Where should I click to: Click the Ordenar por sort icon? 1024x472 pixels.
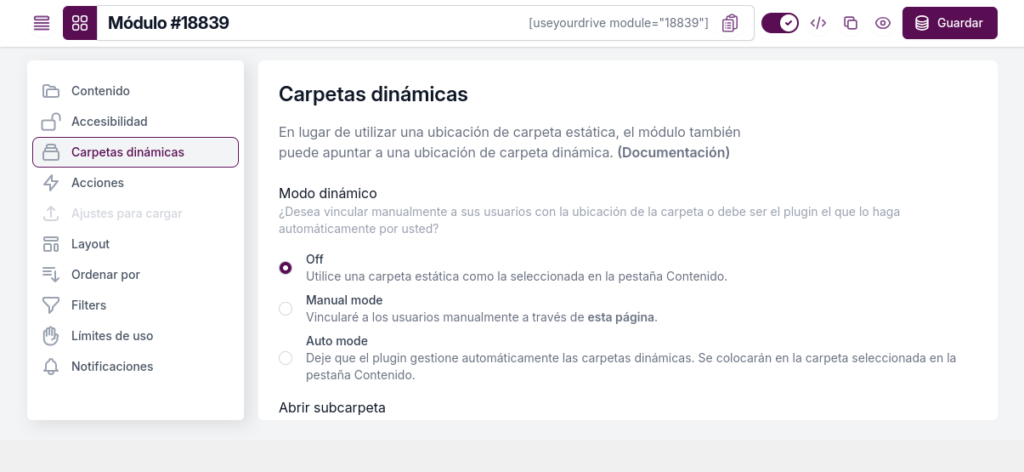click(x=51, y=275)
